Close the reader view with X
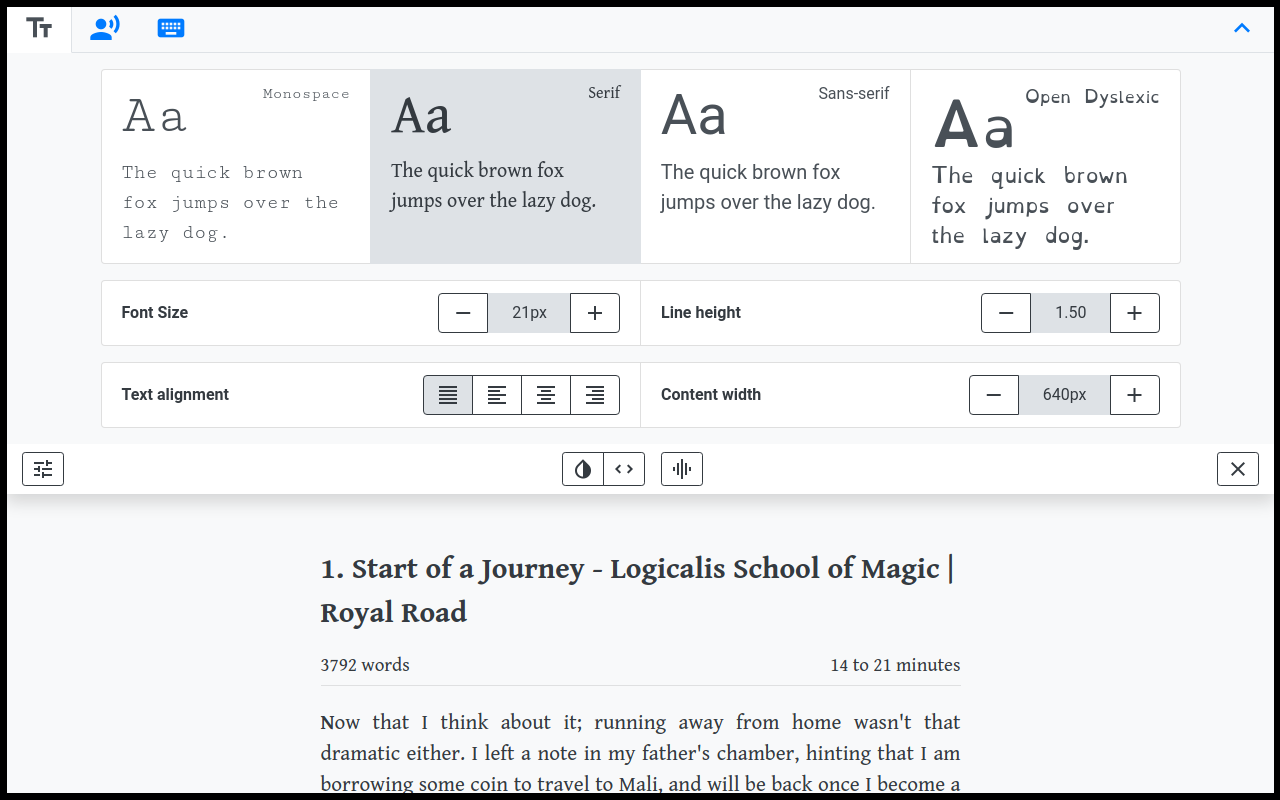This screenshot has width=1280, height=800. click(1238, 469)
